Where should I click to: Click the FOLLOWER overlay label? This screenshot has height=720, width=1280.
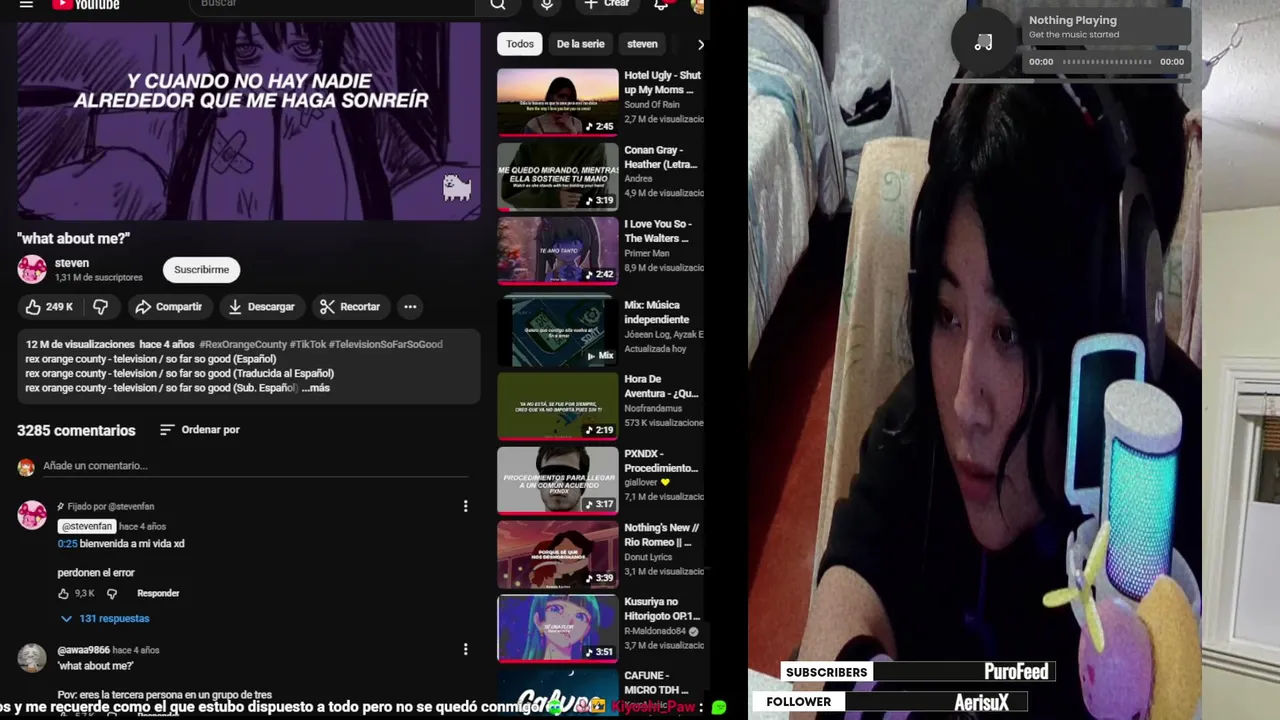coord(798,702)
